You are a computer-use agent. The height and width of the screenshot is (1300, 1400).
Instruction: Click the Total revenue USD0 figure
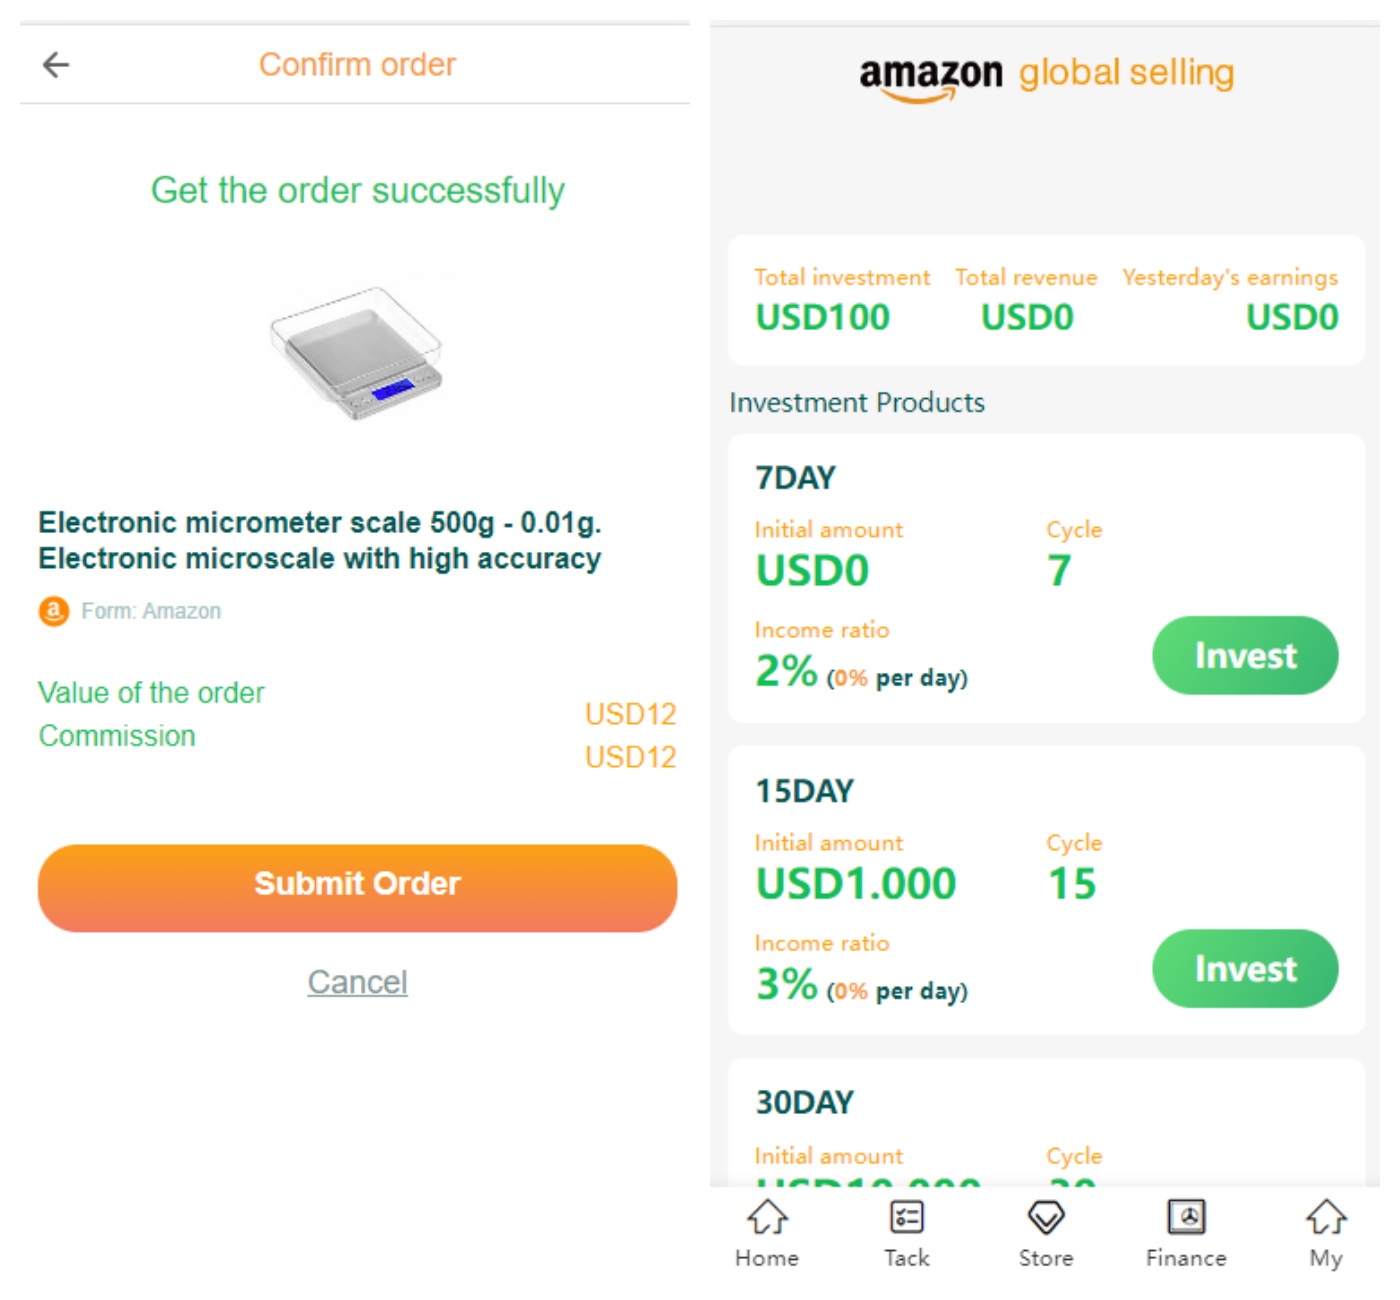click(1027, 317)
